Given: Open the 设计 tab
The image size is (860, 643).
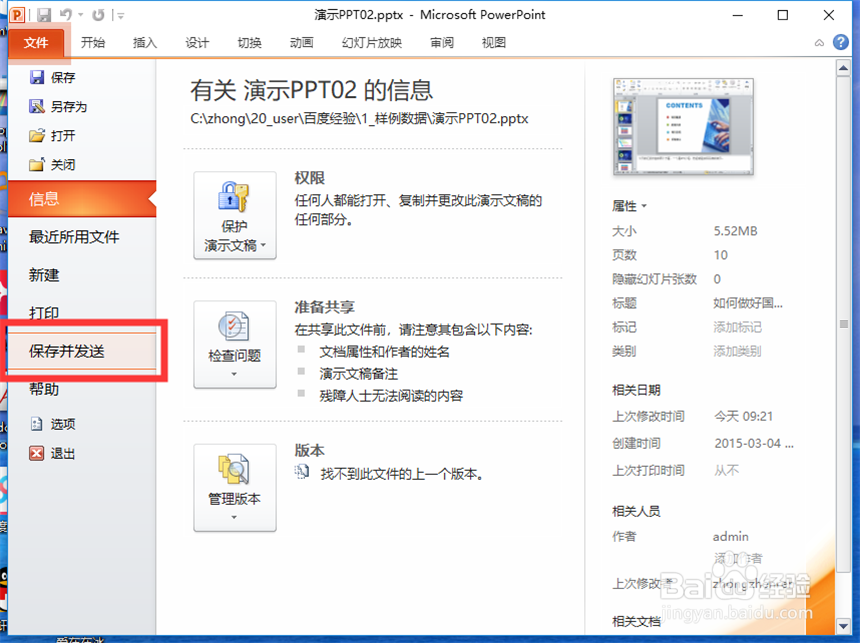Looking at the screenshot, I should tap(197, 43).
